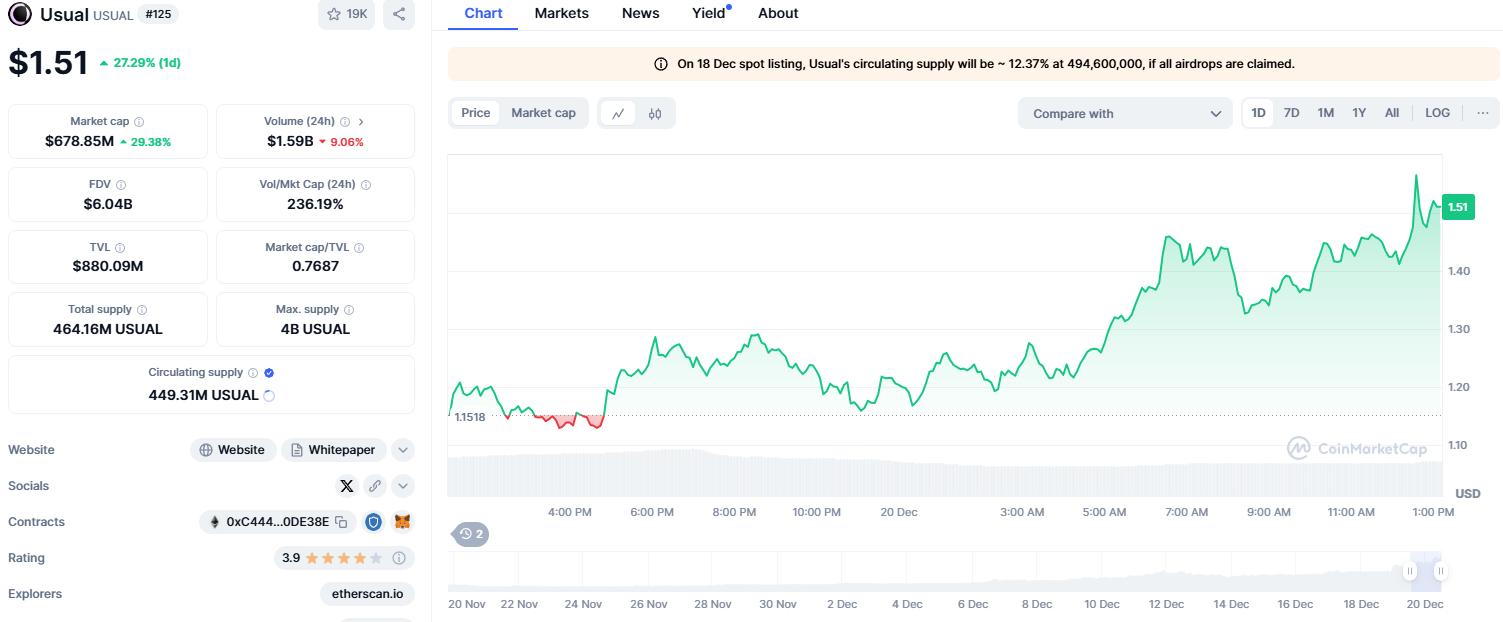Open the chart events history badge showing 2
The width and height of the screenshot is (1503, 622).
point(471,534)
